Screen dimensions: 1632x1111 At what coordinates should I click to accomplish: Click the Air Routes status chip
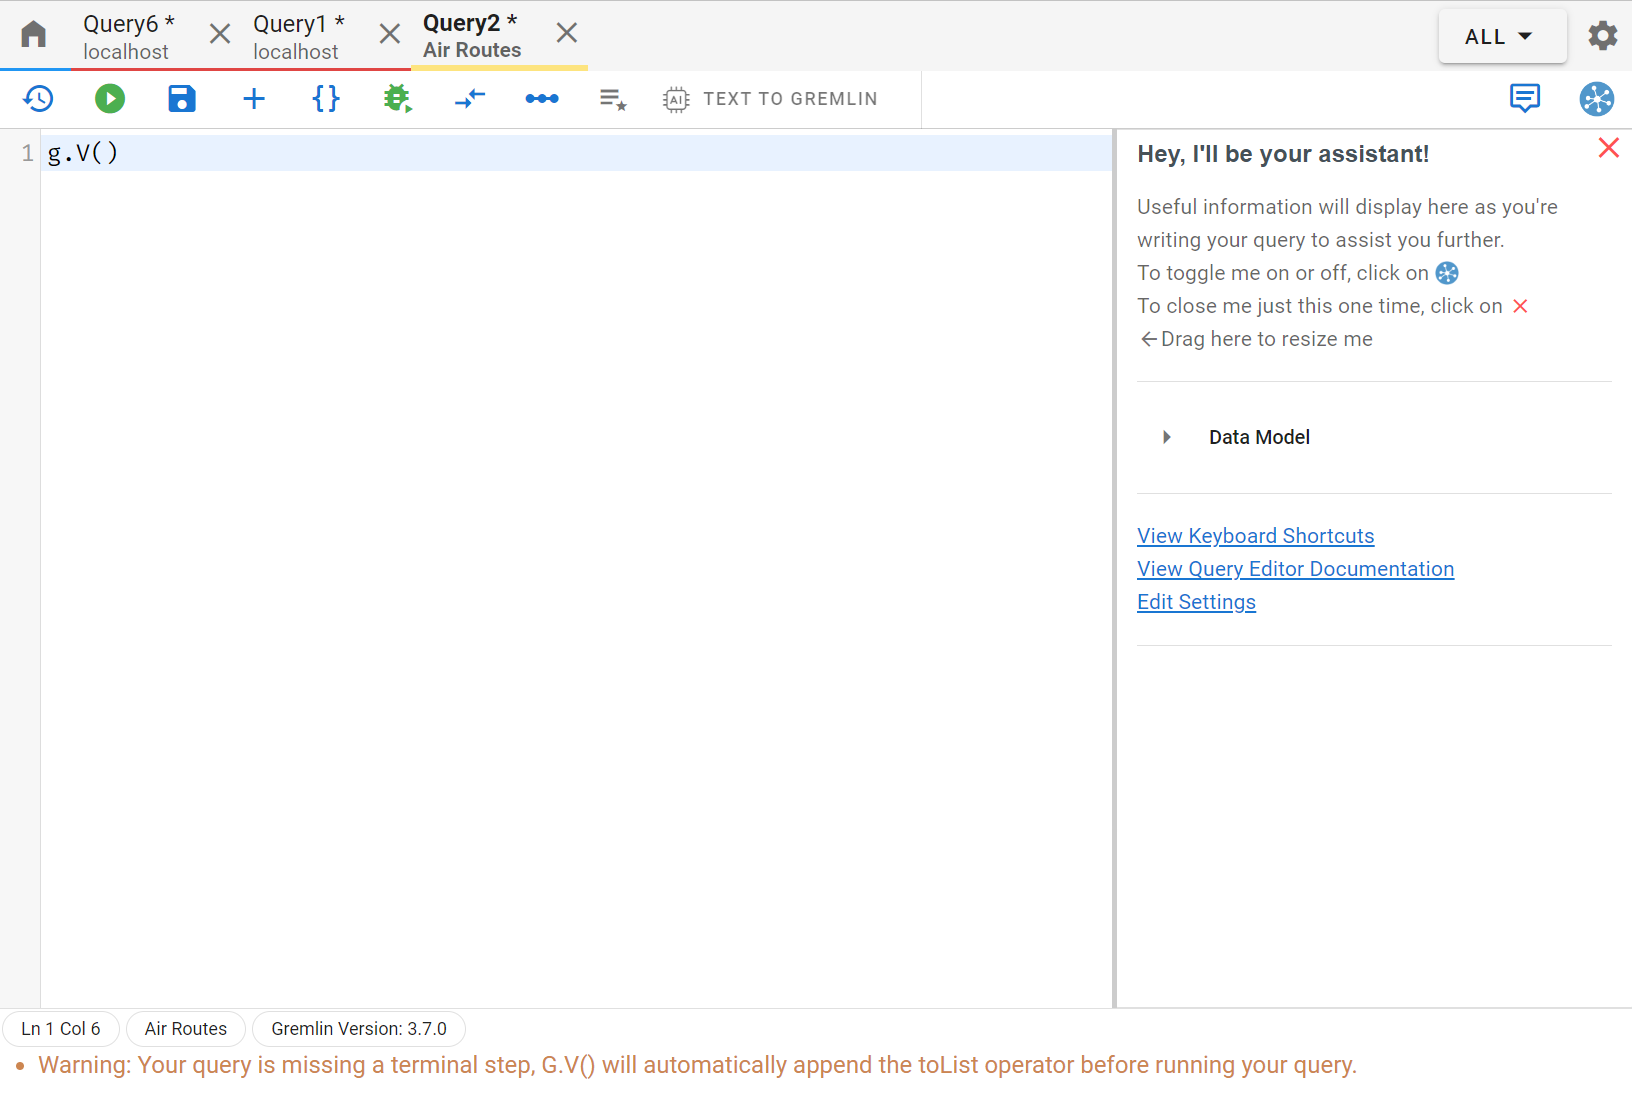point(186,1029)
